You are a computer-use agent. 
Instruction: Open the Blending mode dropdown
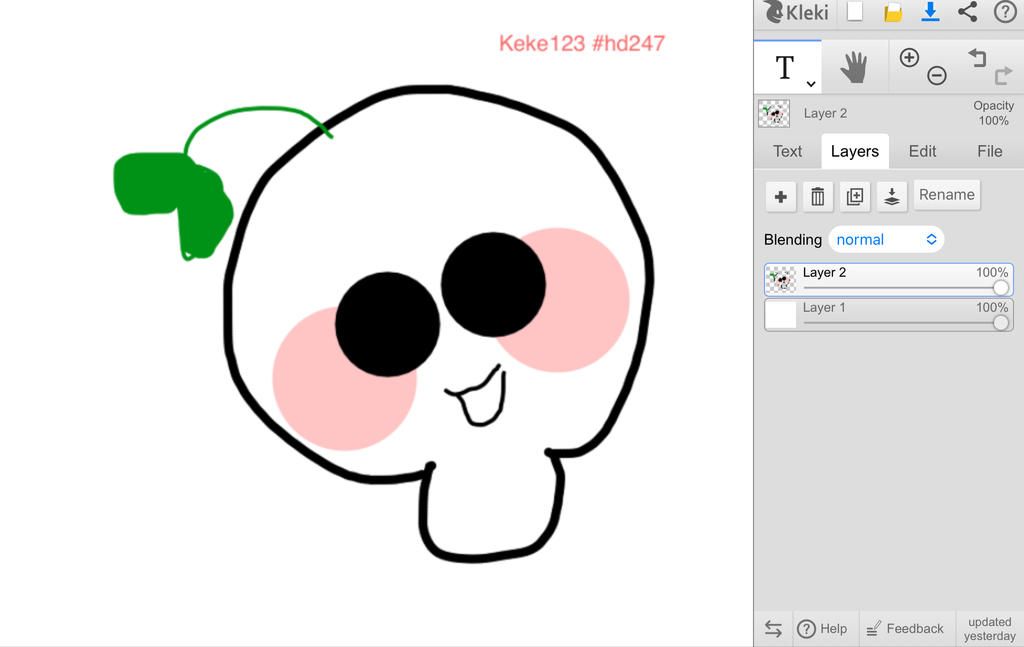click(x=886, y=240)
